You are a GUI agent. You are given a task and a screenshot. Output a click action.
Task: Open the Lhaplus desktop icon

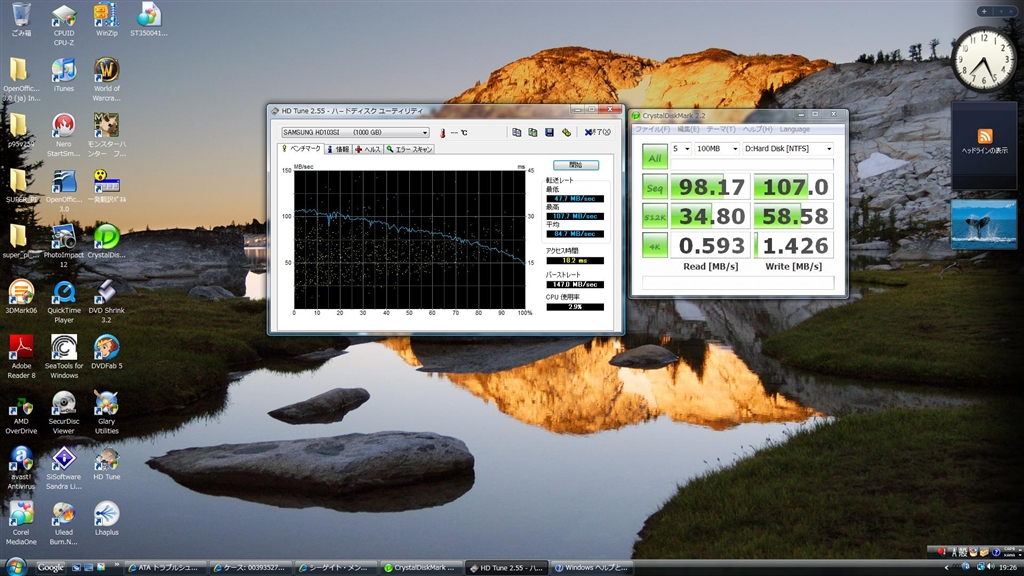(x=106, y=519)
